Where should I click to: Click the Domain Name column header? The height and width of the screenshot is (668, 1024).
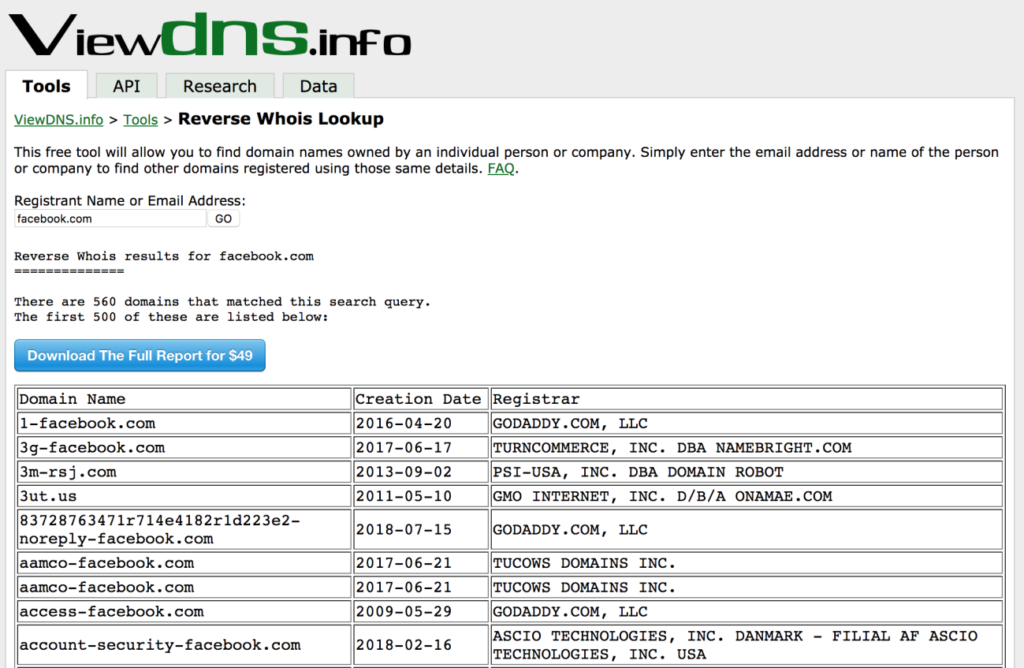pyautogui.click(x=184, y=399)
